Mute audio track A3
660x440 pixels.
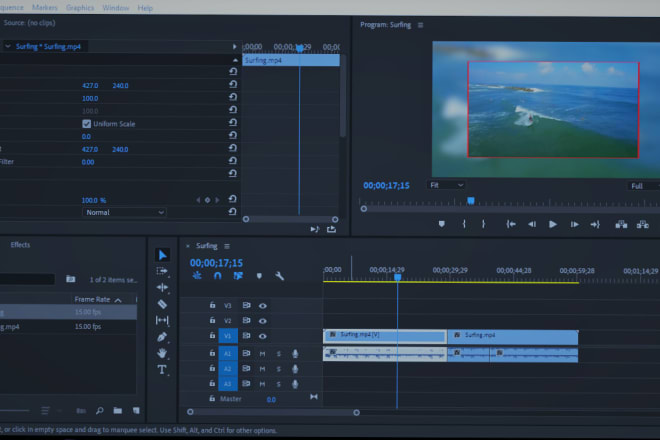click(262, 384)
